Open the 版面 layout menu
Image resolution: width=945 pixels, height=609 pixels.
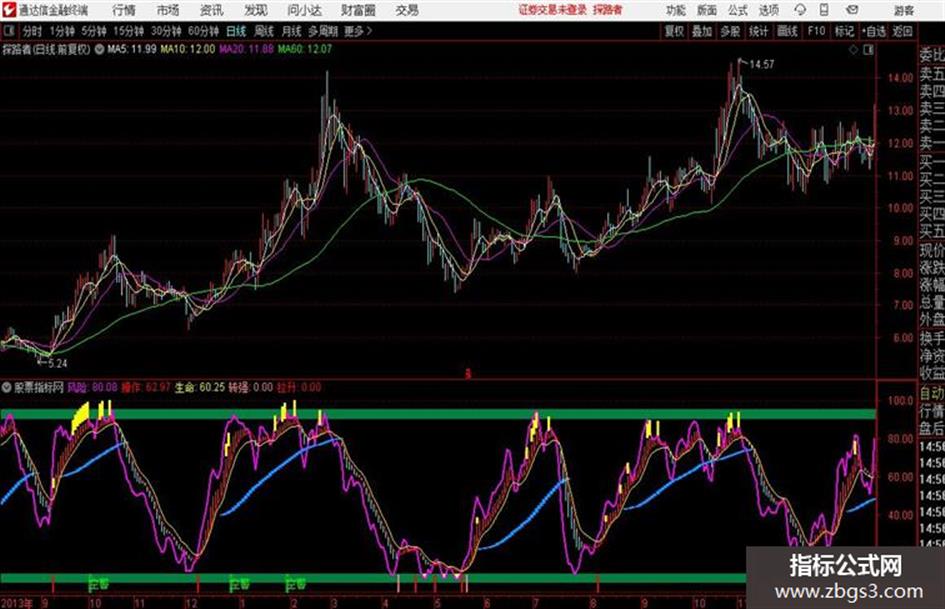click(707, 10)
